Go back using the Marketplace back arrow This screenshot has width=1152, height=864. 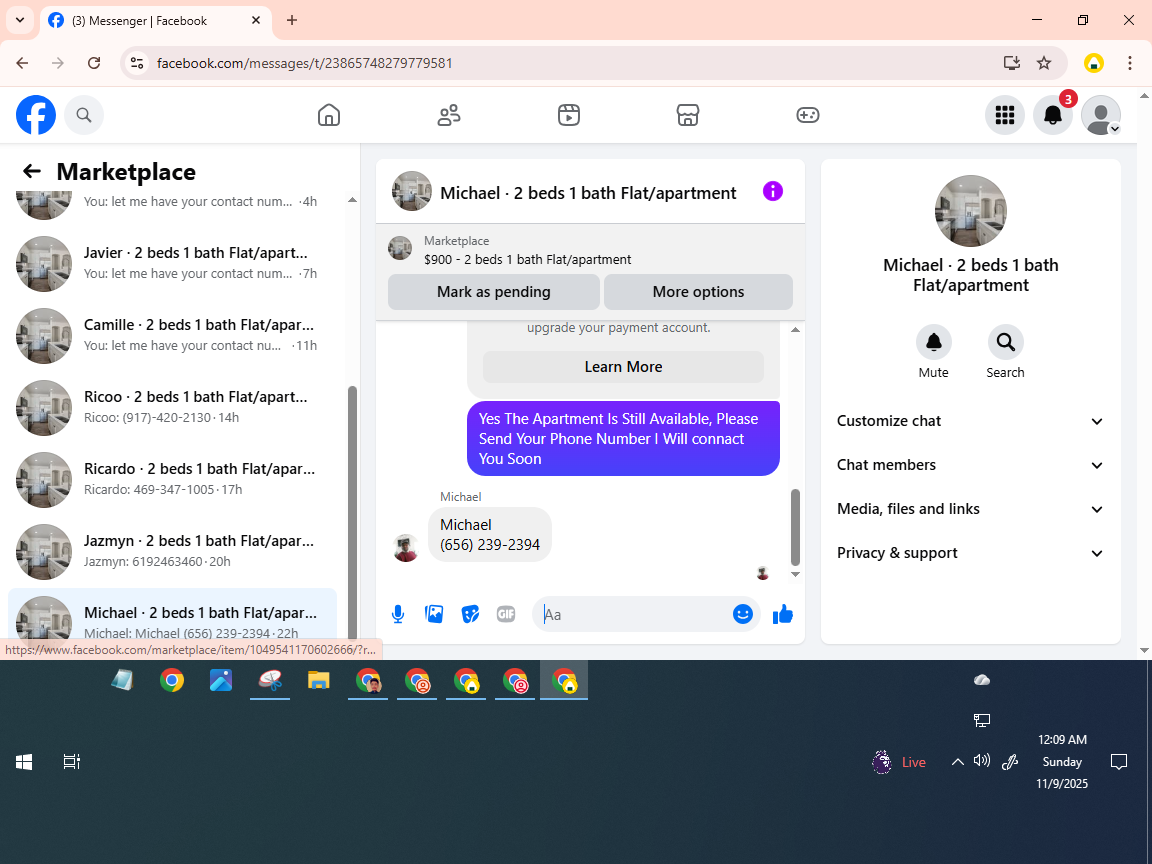pyautogui.click(x=32, y=171)
